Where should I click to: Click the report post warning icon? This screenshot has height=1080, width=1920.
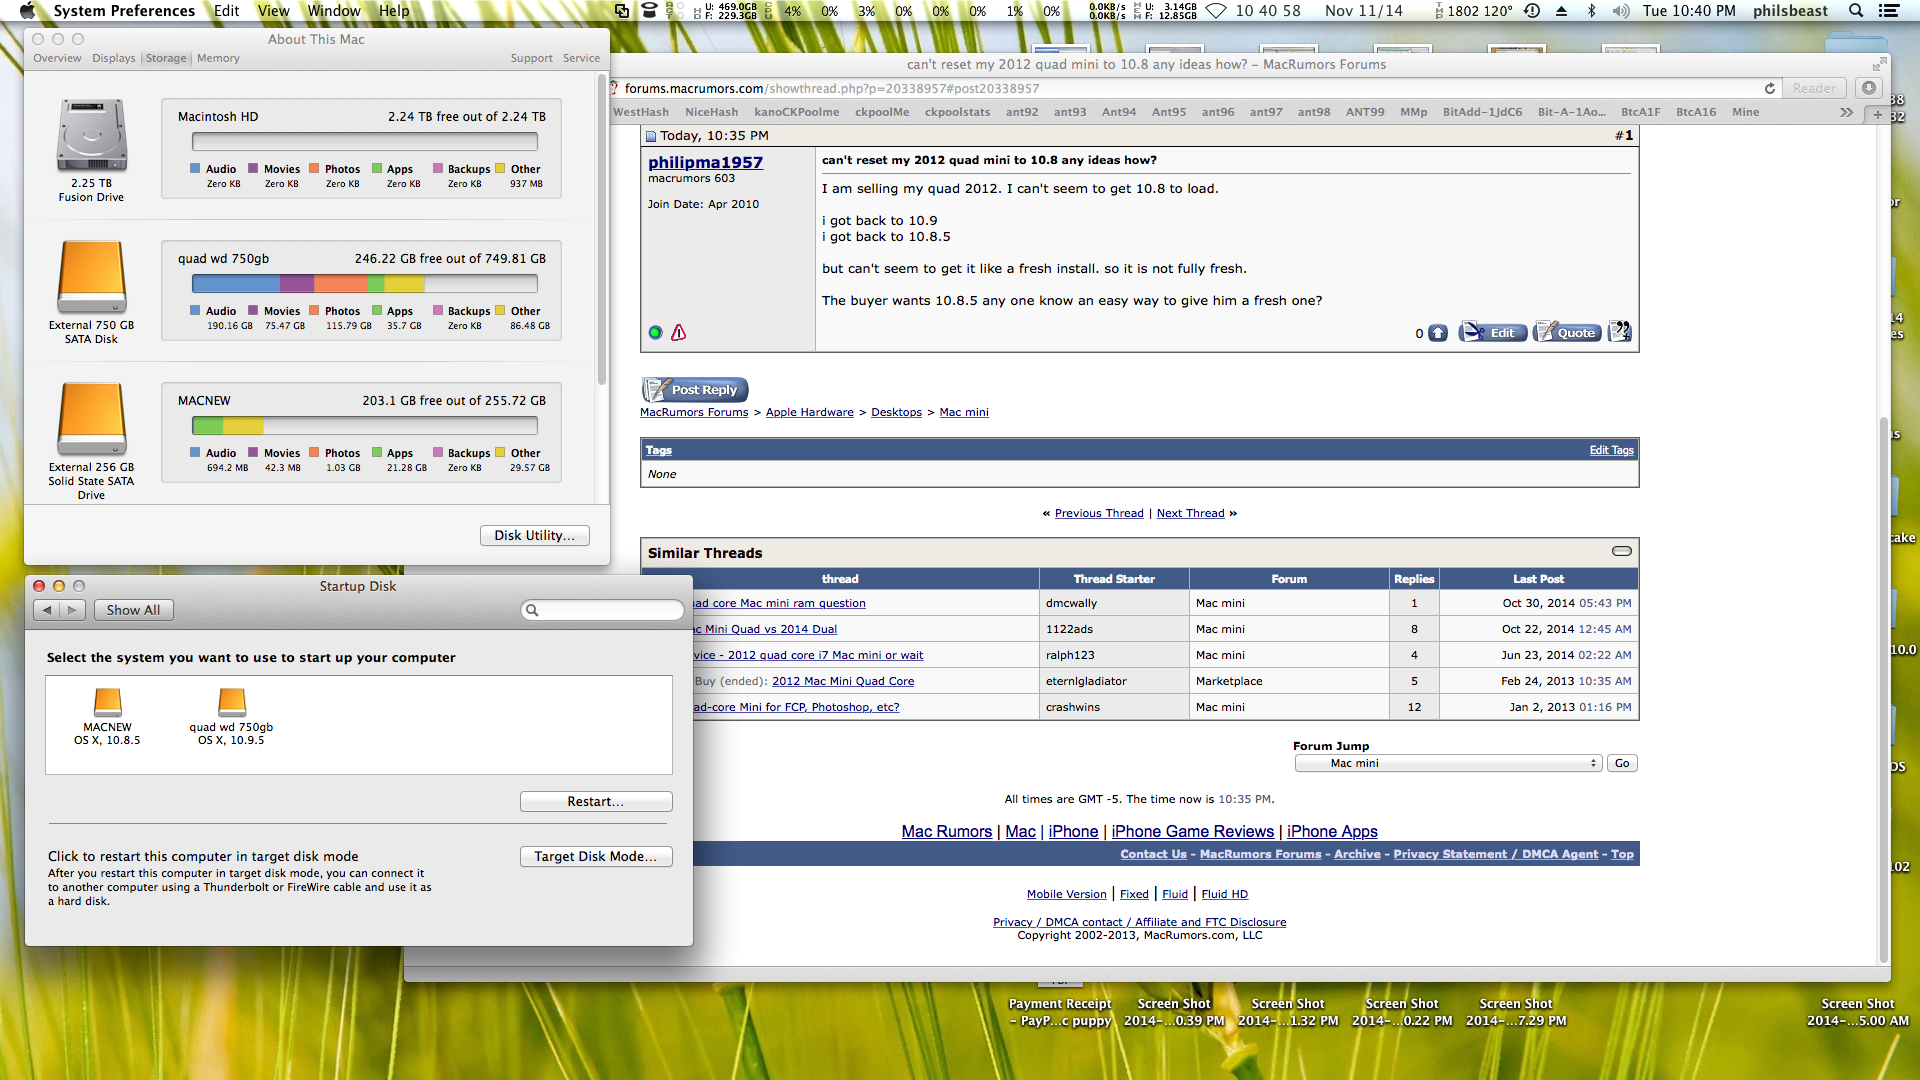679,333
